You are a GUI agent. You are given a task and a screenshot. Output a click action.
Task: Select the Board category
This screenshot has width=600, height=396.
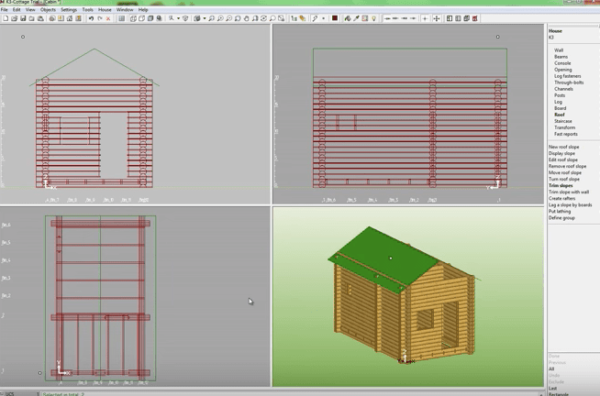[560, 108]
